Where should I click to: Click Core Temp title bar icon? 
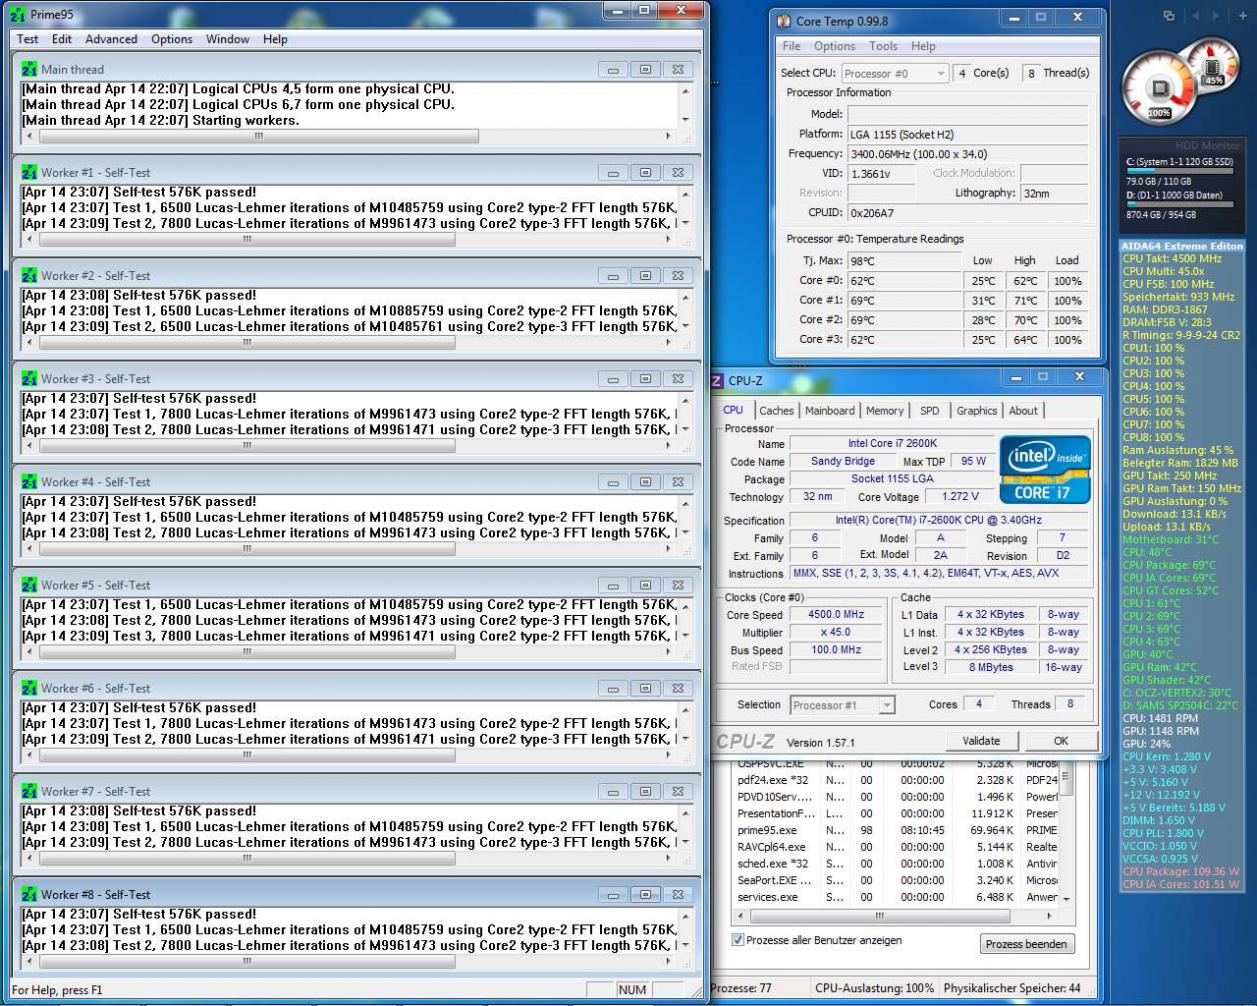784,20
